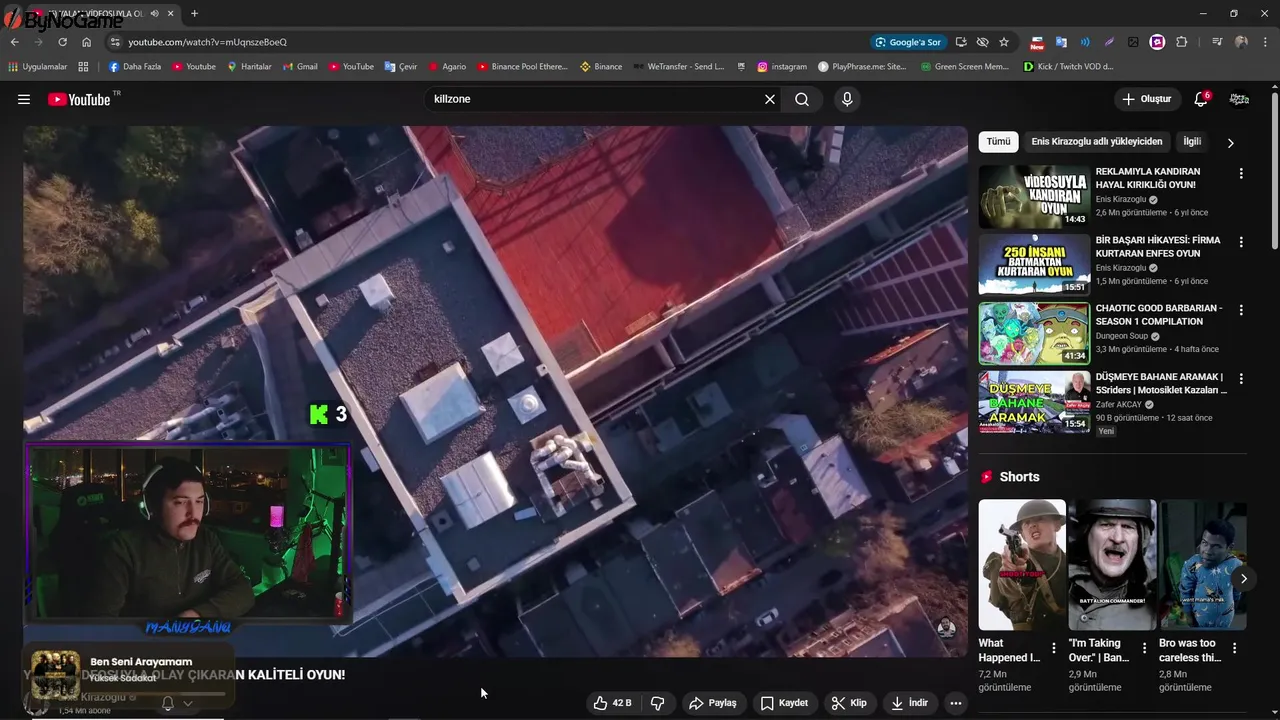Install app icon in address bar
The height and width of the screenshot is (720, 1280).
pos(961,42)
